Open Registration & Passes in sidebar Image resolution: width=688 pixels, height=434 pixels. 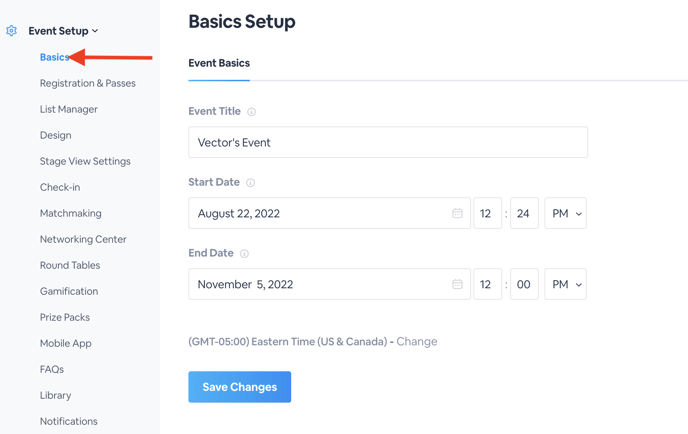pos(88,83)
